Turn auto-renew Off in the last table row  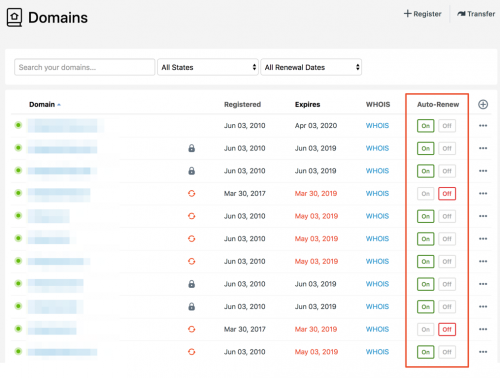[447, 352]
